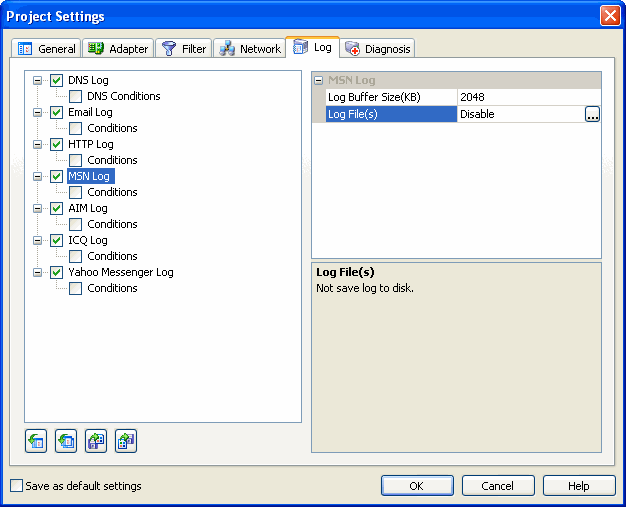This screenshot has height=507, width=626.
Task: Click the Cancel button
Action: 498,485
